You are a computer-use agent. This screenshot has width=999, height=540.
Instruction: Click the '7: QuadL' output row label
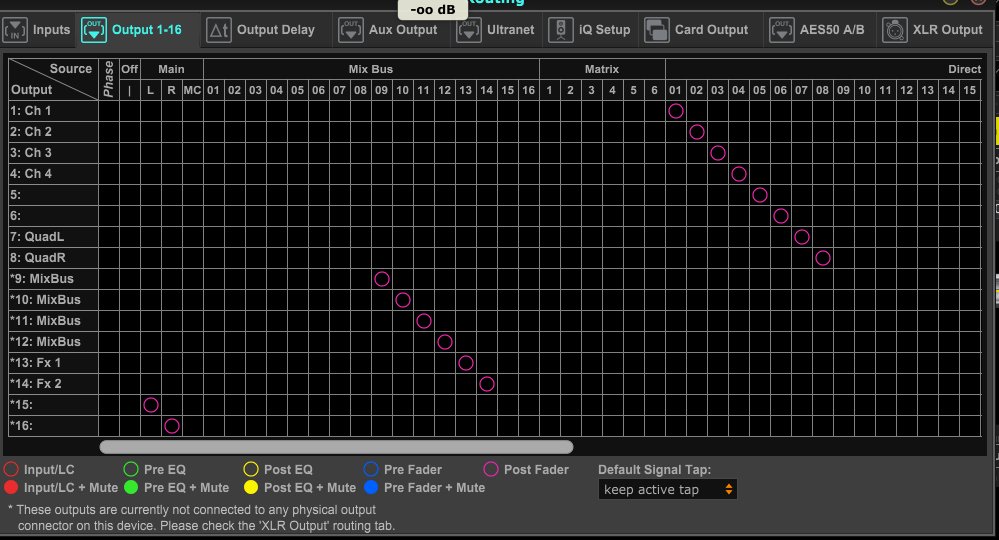click(54, 237)
